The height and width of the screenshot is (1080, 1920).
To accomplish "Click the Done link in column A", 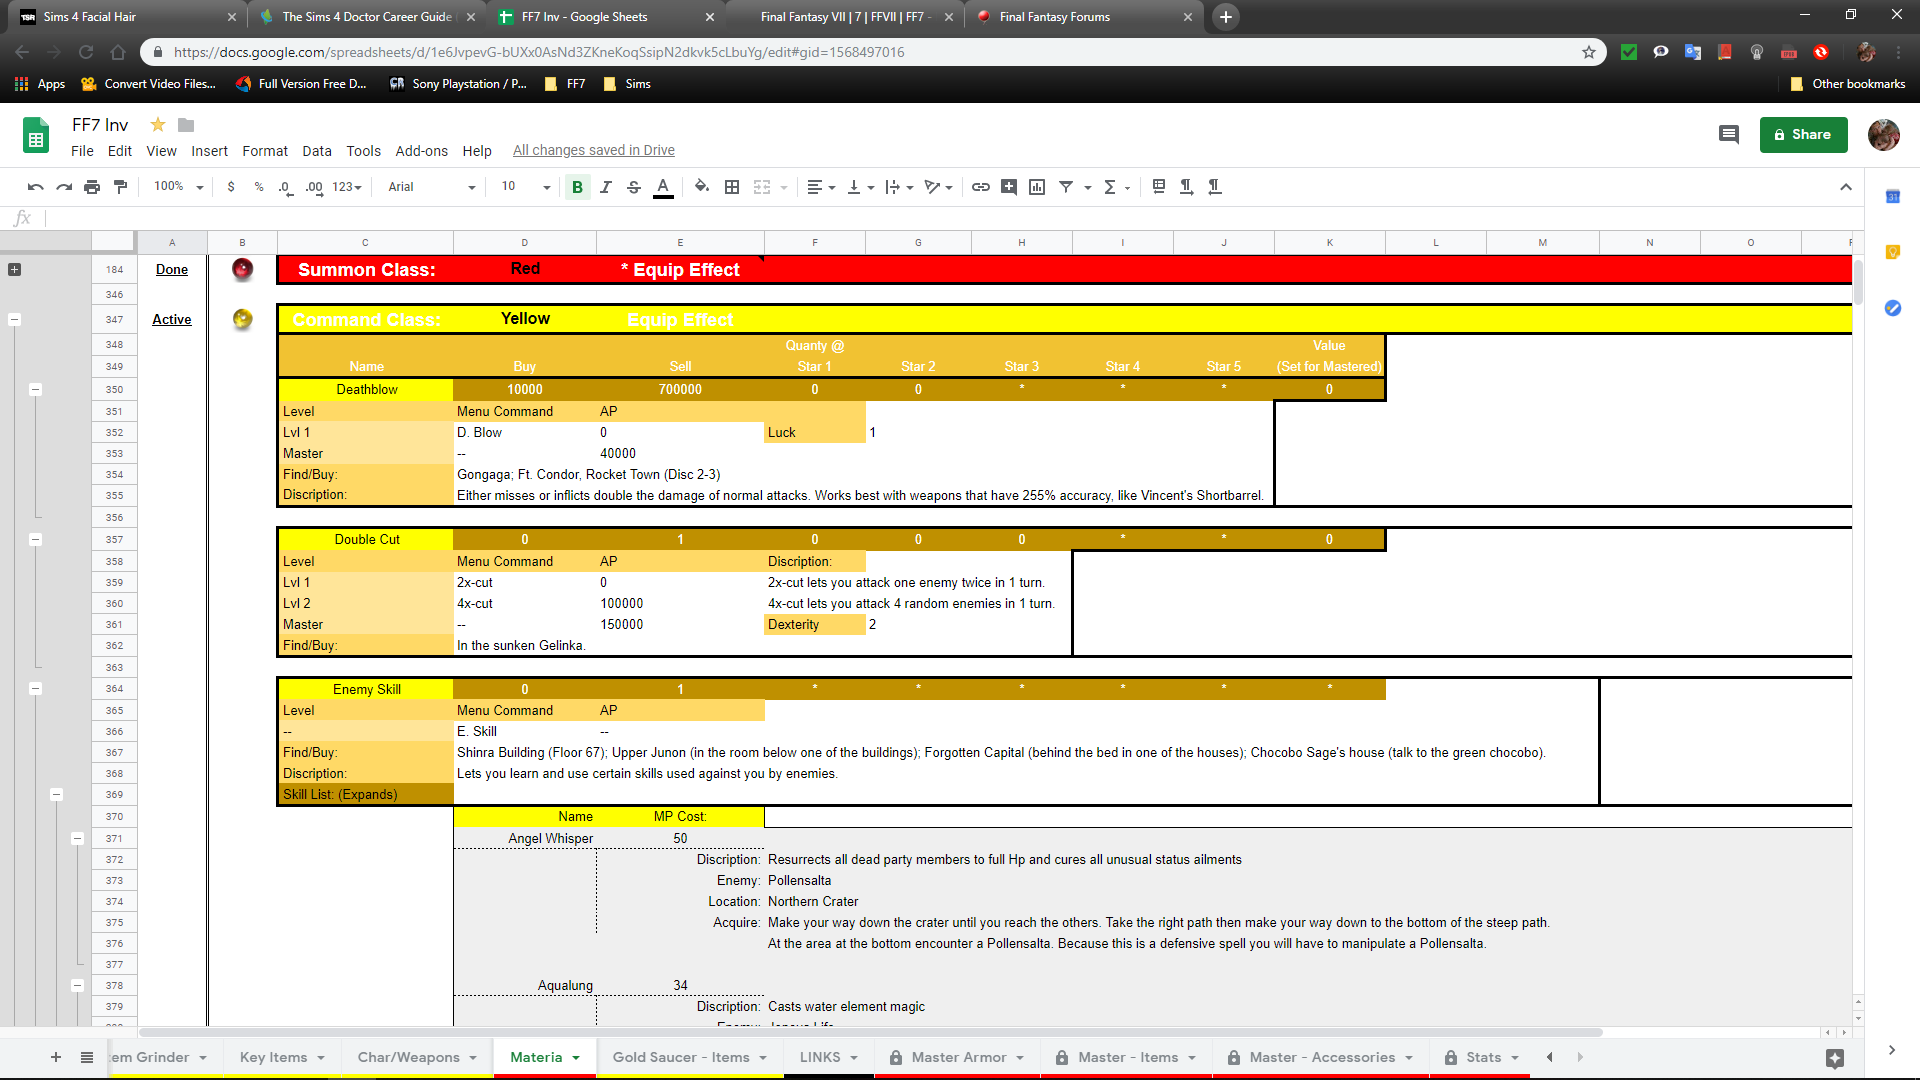I will pos(172,270).
